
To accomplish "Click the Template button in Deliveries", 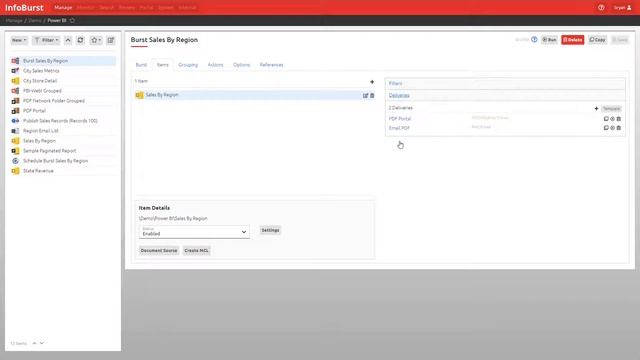I will pyautogui.click(x=611, y=109).
